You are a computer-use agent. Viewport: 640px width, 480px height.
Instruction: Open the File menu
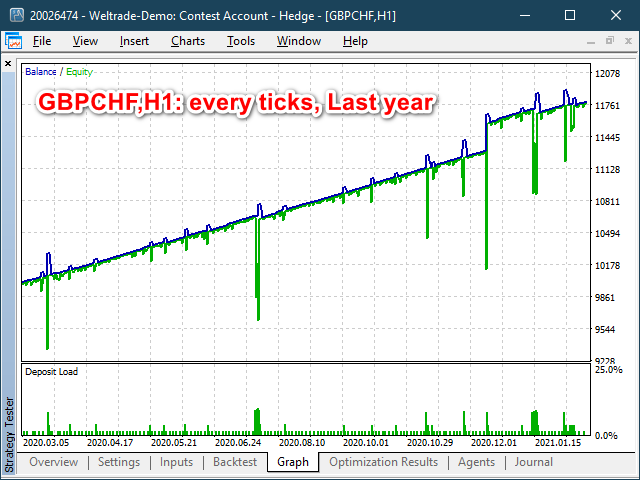(42, 41)
